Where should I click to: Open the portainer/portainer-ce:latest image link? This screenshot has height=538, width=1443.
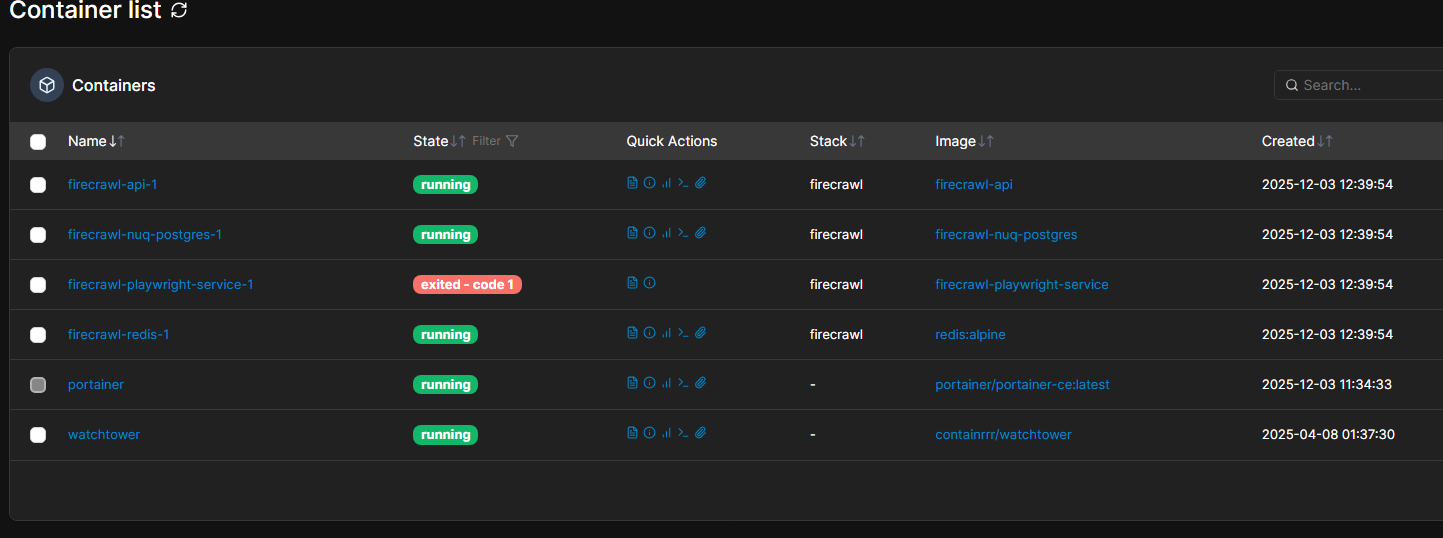(x=1022, y=384)
